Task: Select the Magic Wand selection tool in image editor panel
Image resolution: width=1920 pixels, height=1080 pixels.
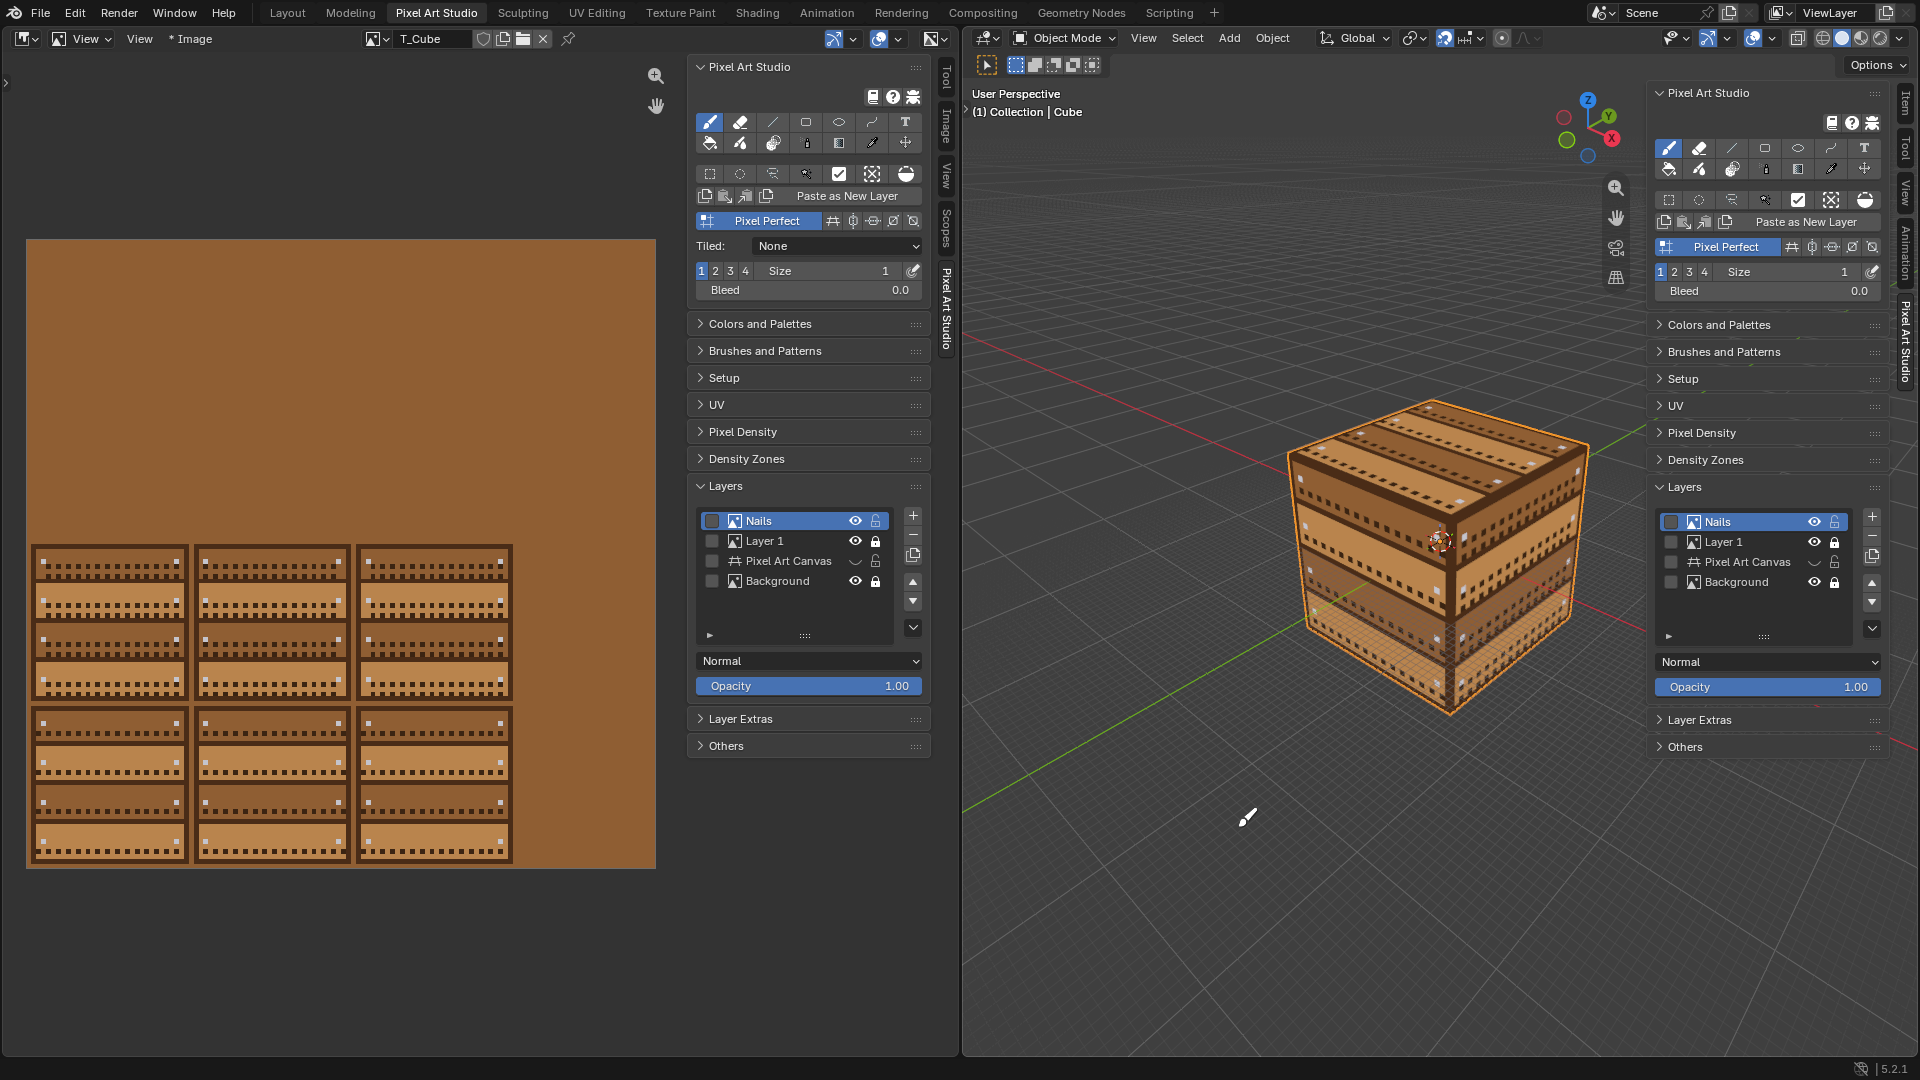Action: [x=806, y=174]
